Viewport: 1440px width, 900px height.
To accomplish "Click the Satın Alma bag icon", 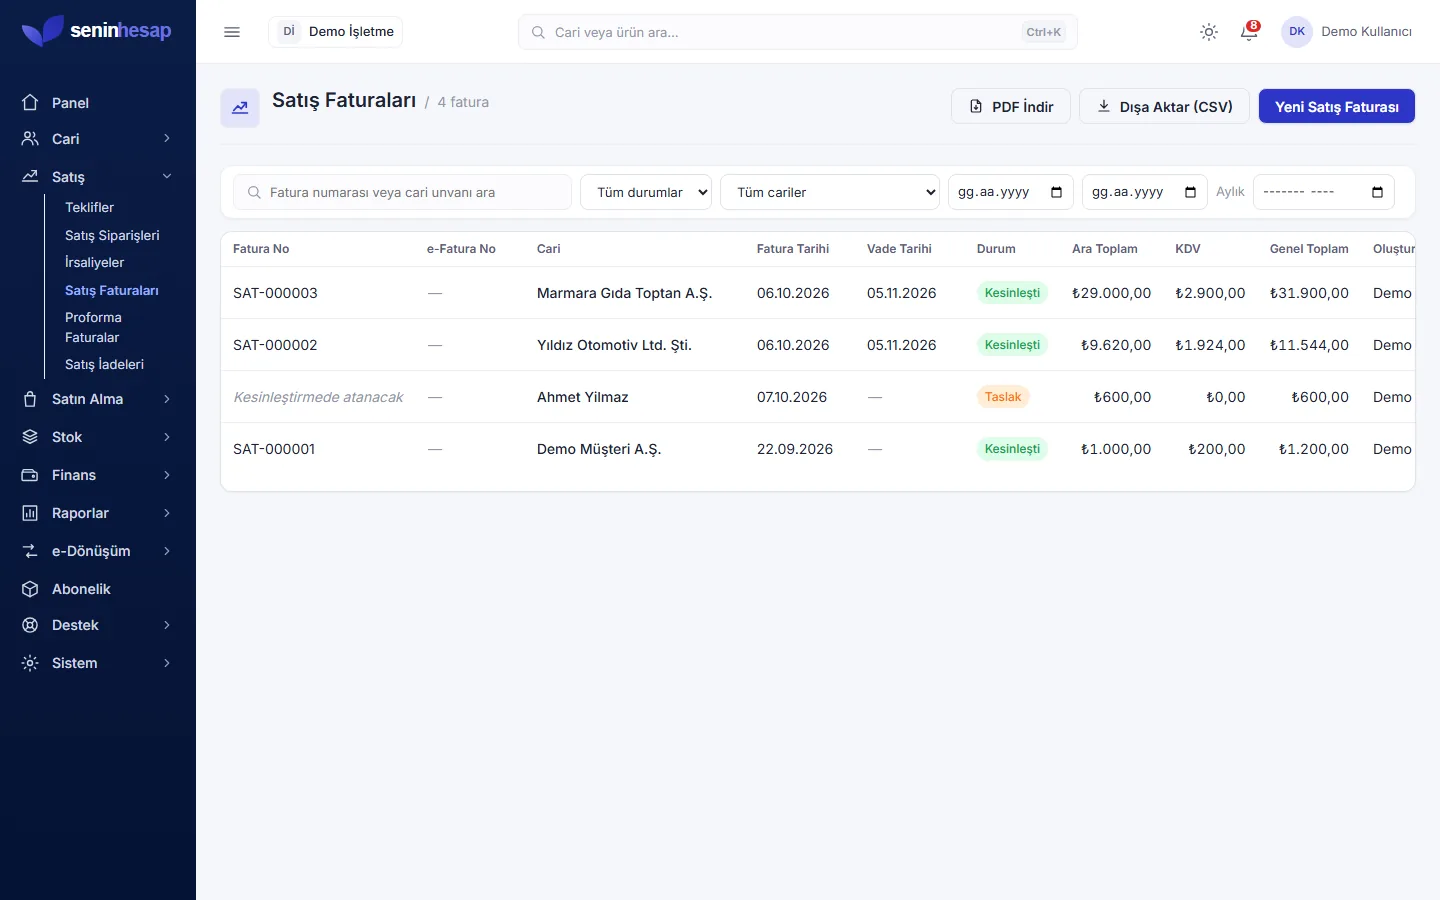I will [30, 399].
